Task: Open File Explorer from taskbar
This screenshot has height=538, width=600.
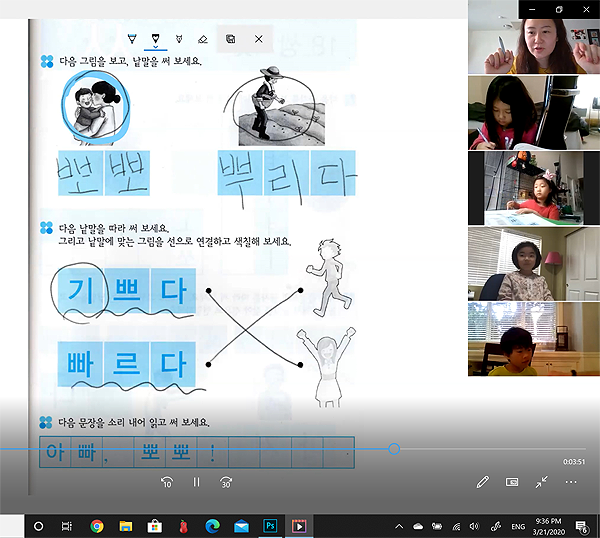Action: tap(126, 526)
